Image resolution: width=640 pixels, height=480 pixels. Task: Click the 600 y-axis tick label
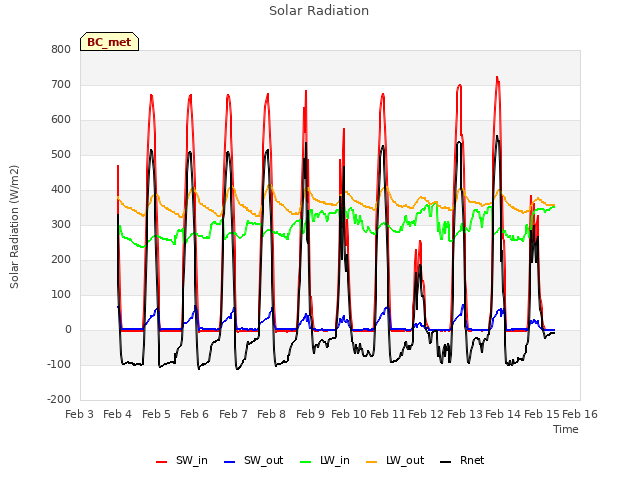coord(61,120)
